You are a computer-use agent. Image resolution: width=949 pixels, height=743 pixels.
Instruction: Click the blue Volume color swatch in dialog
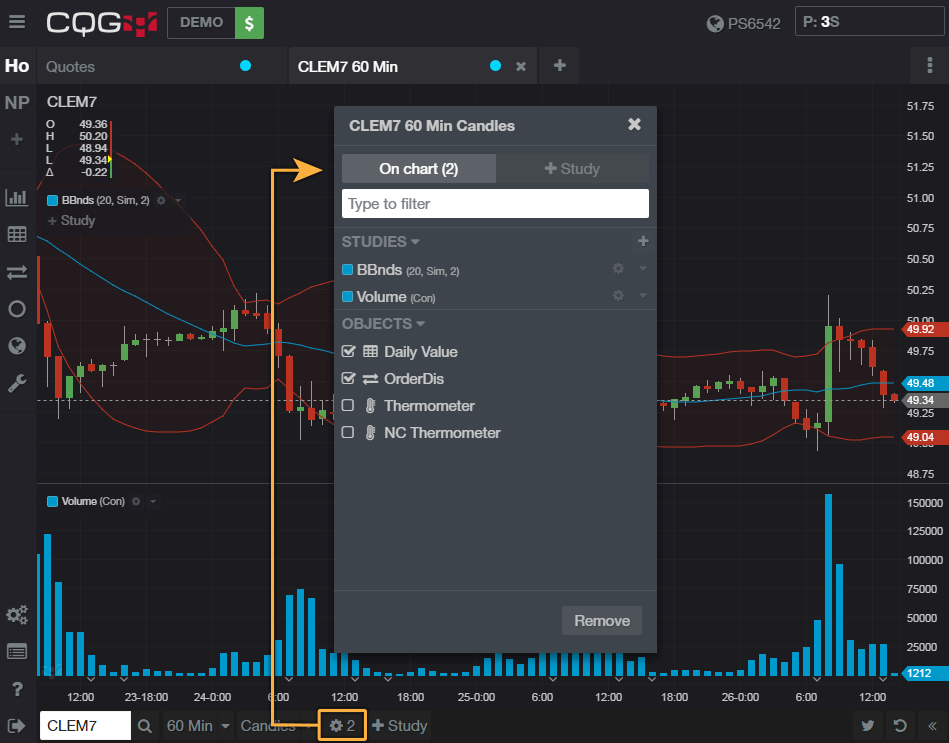pos(348,297)
